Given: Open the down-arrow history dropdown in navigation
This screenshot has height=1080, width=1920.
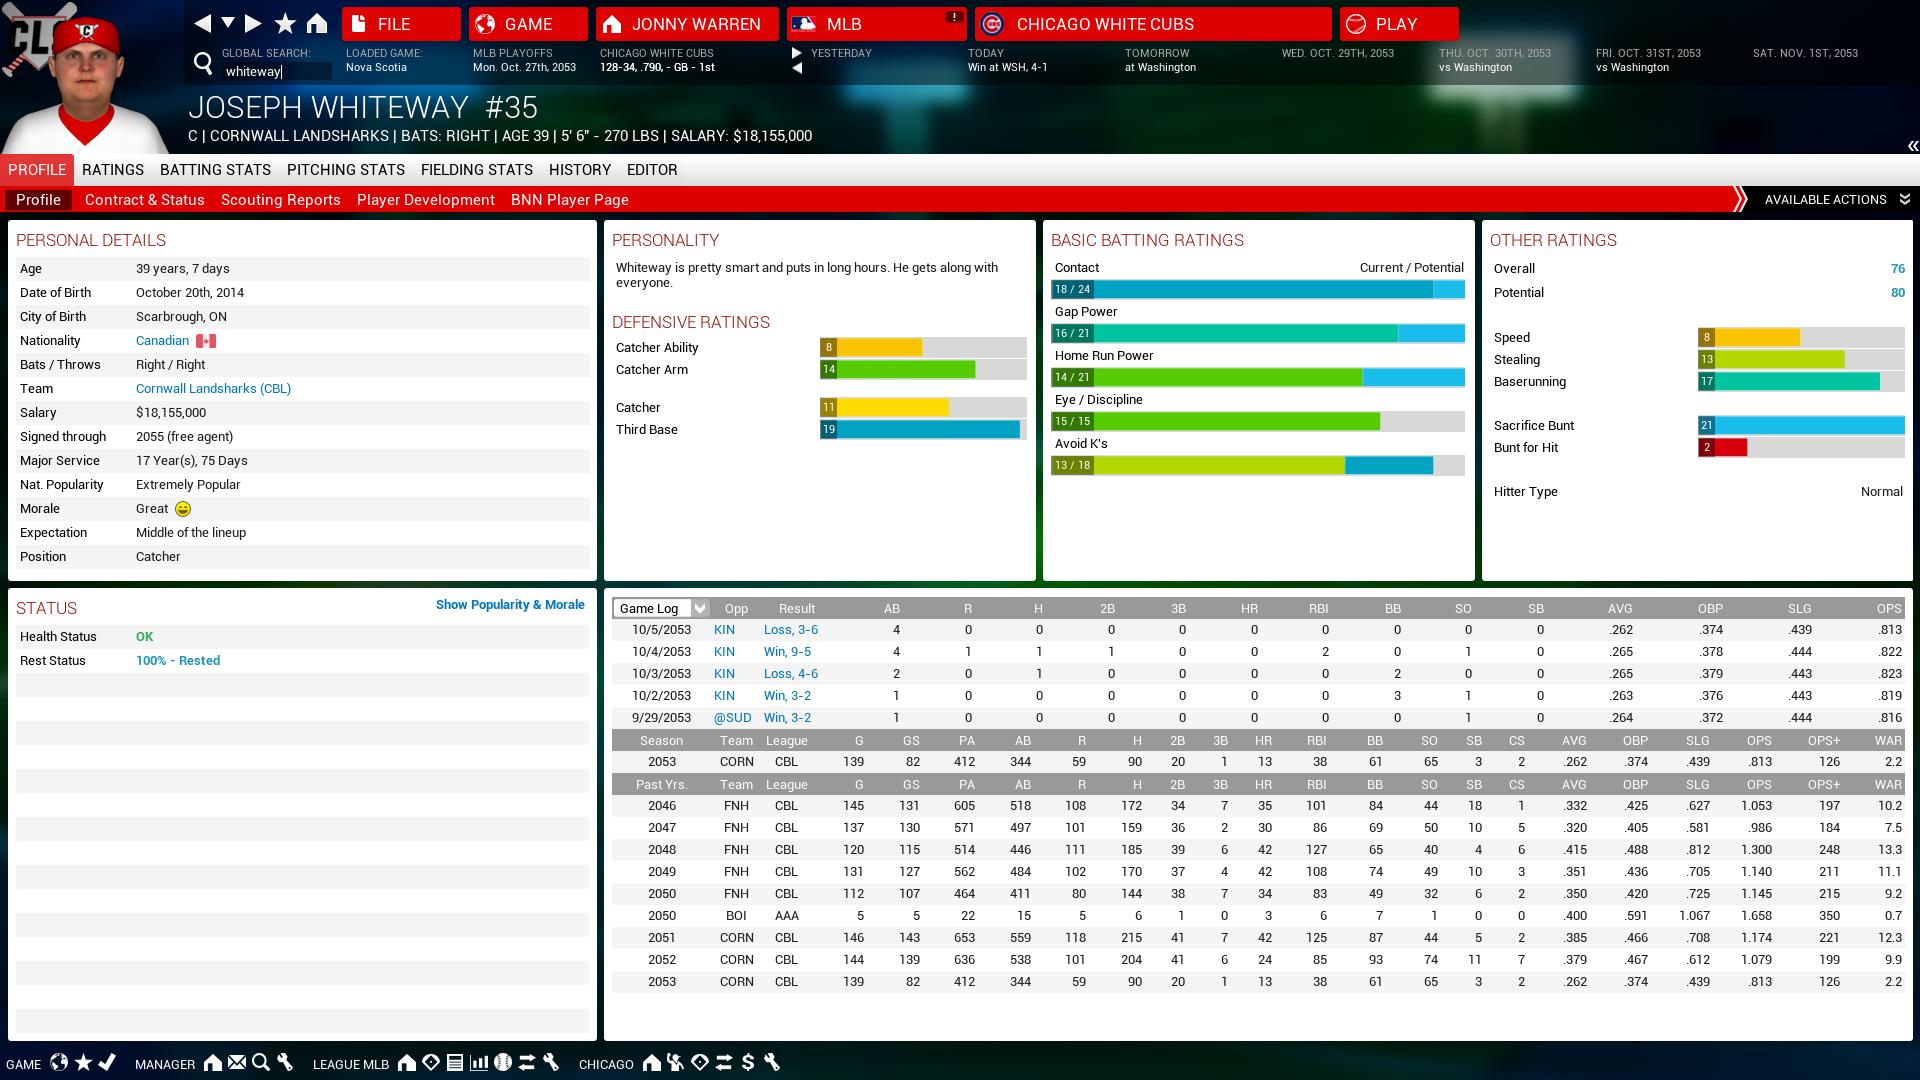Looking at the screenshot, I should click(x=228, y=24).
